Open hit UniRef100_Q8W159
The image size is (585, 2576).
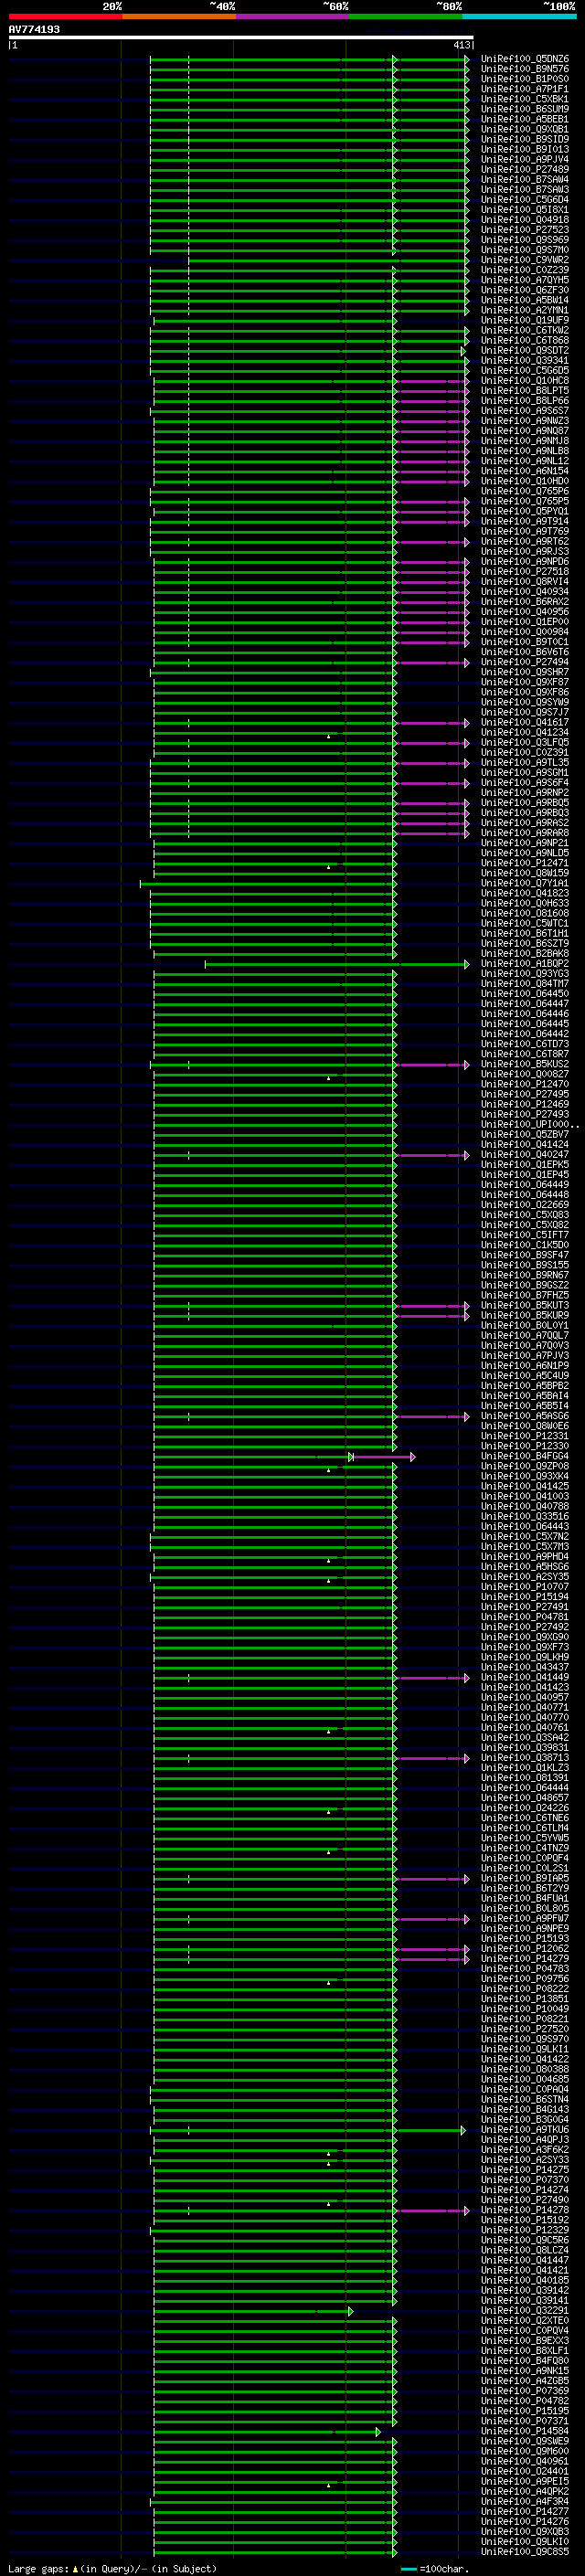point(524,873)
